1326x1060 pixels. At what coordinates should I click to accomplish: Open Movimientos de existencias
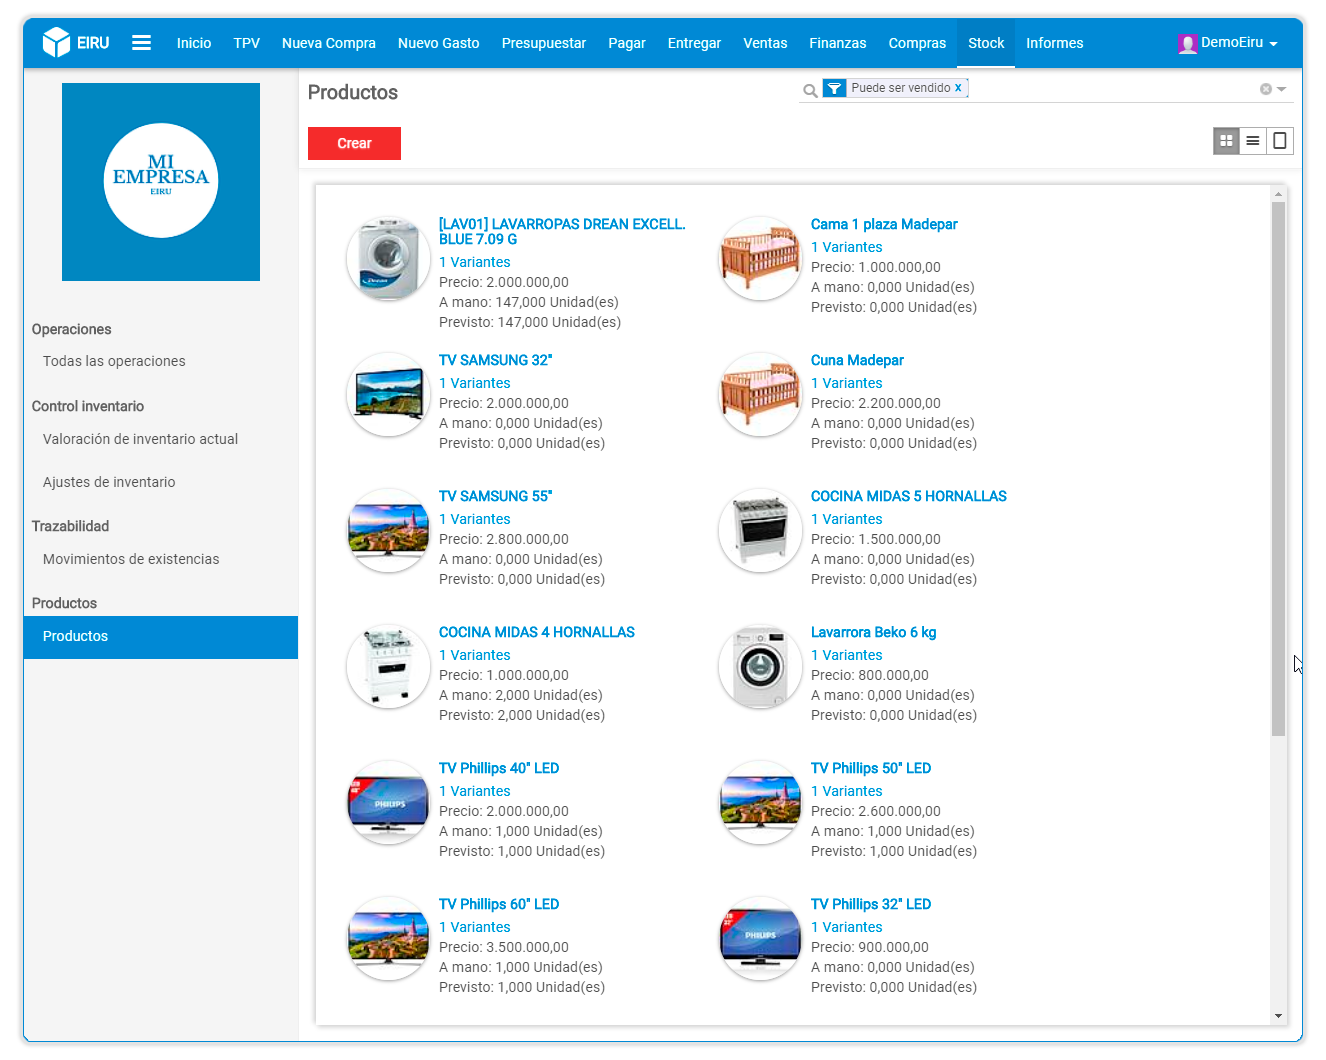(131, 559)
